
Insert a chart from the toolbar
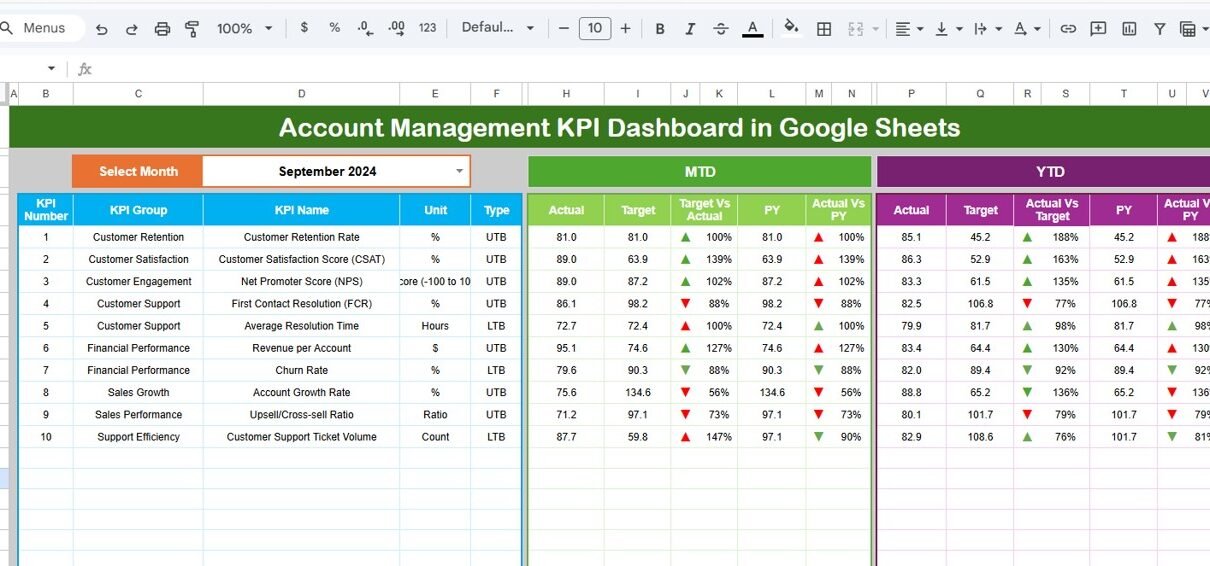[x=1129, y=29]
